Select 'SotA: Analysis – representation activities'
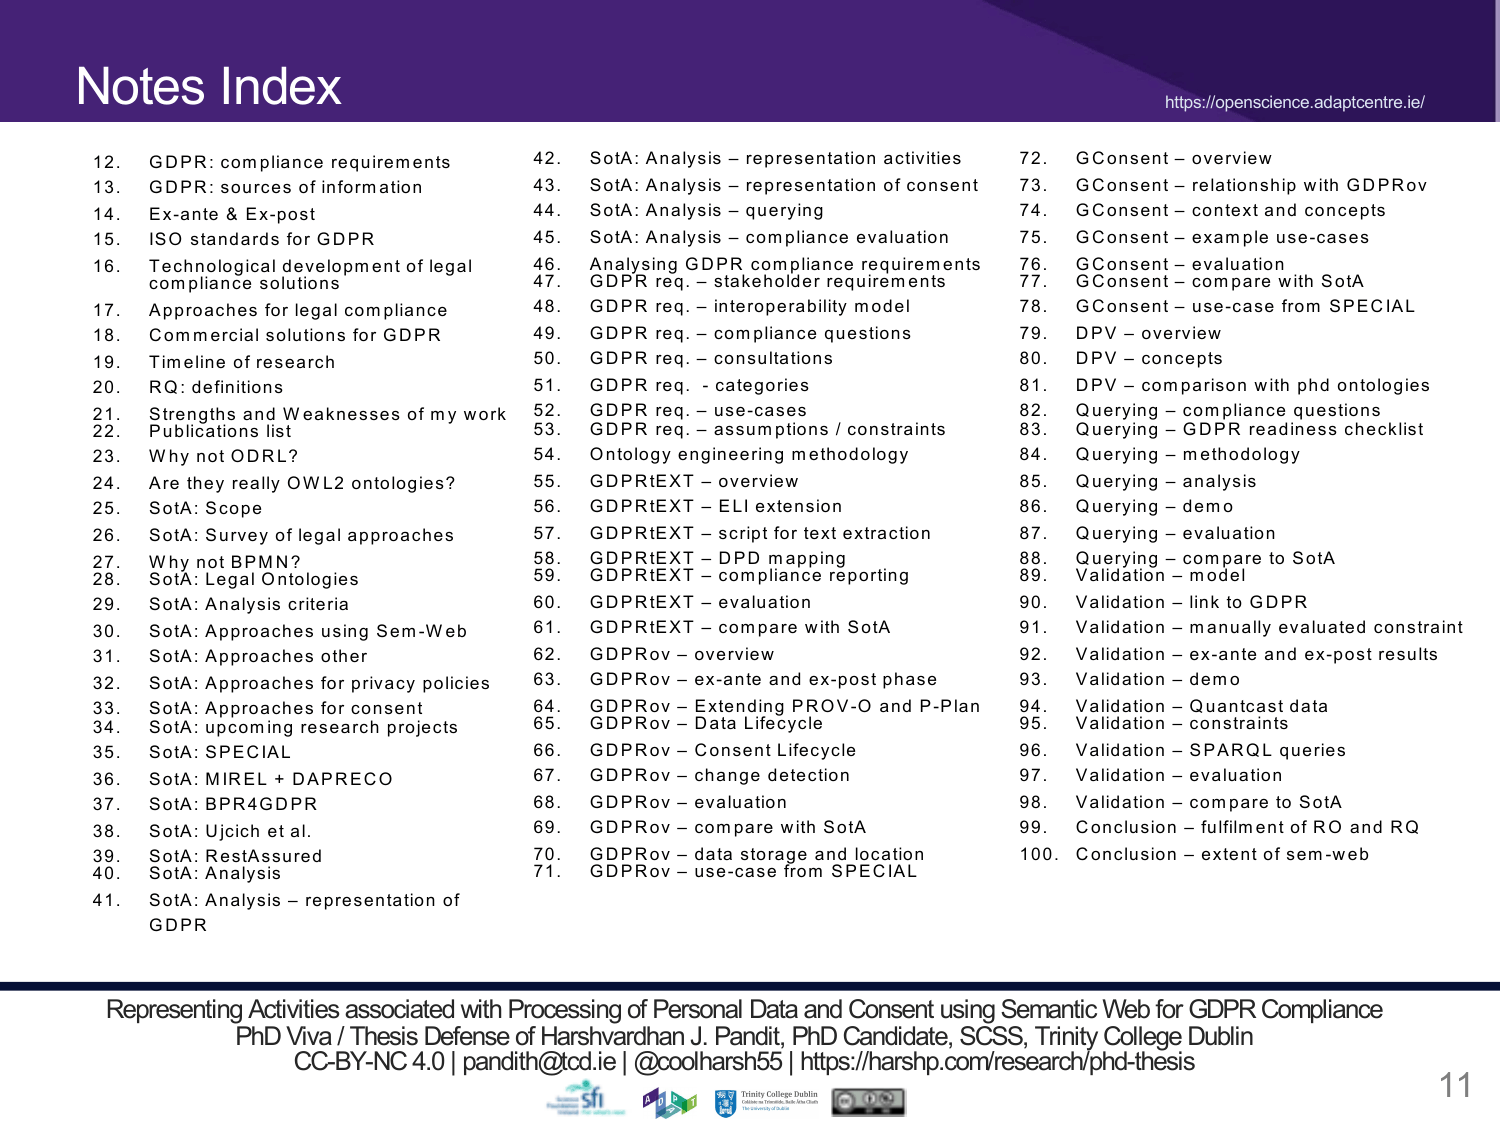 (775, 158)
